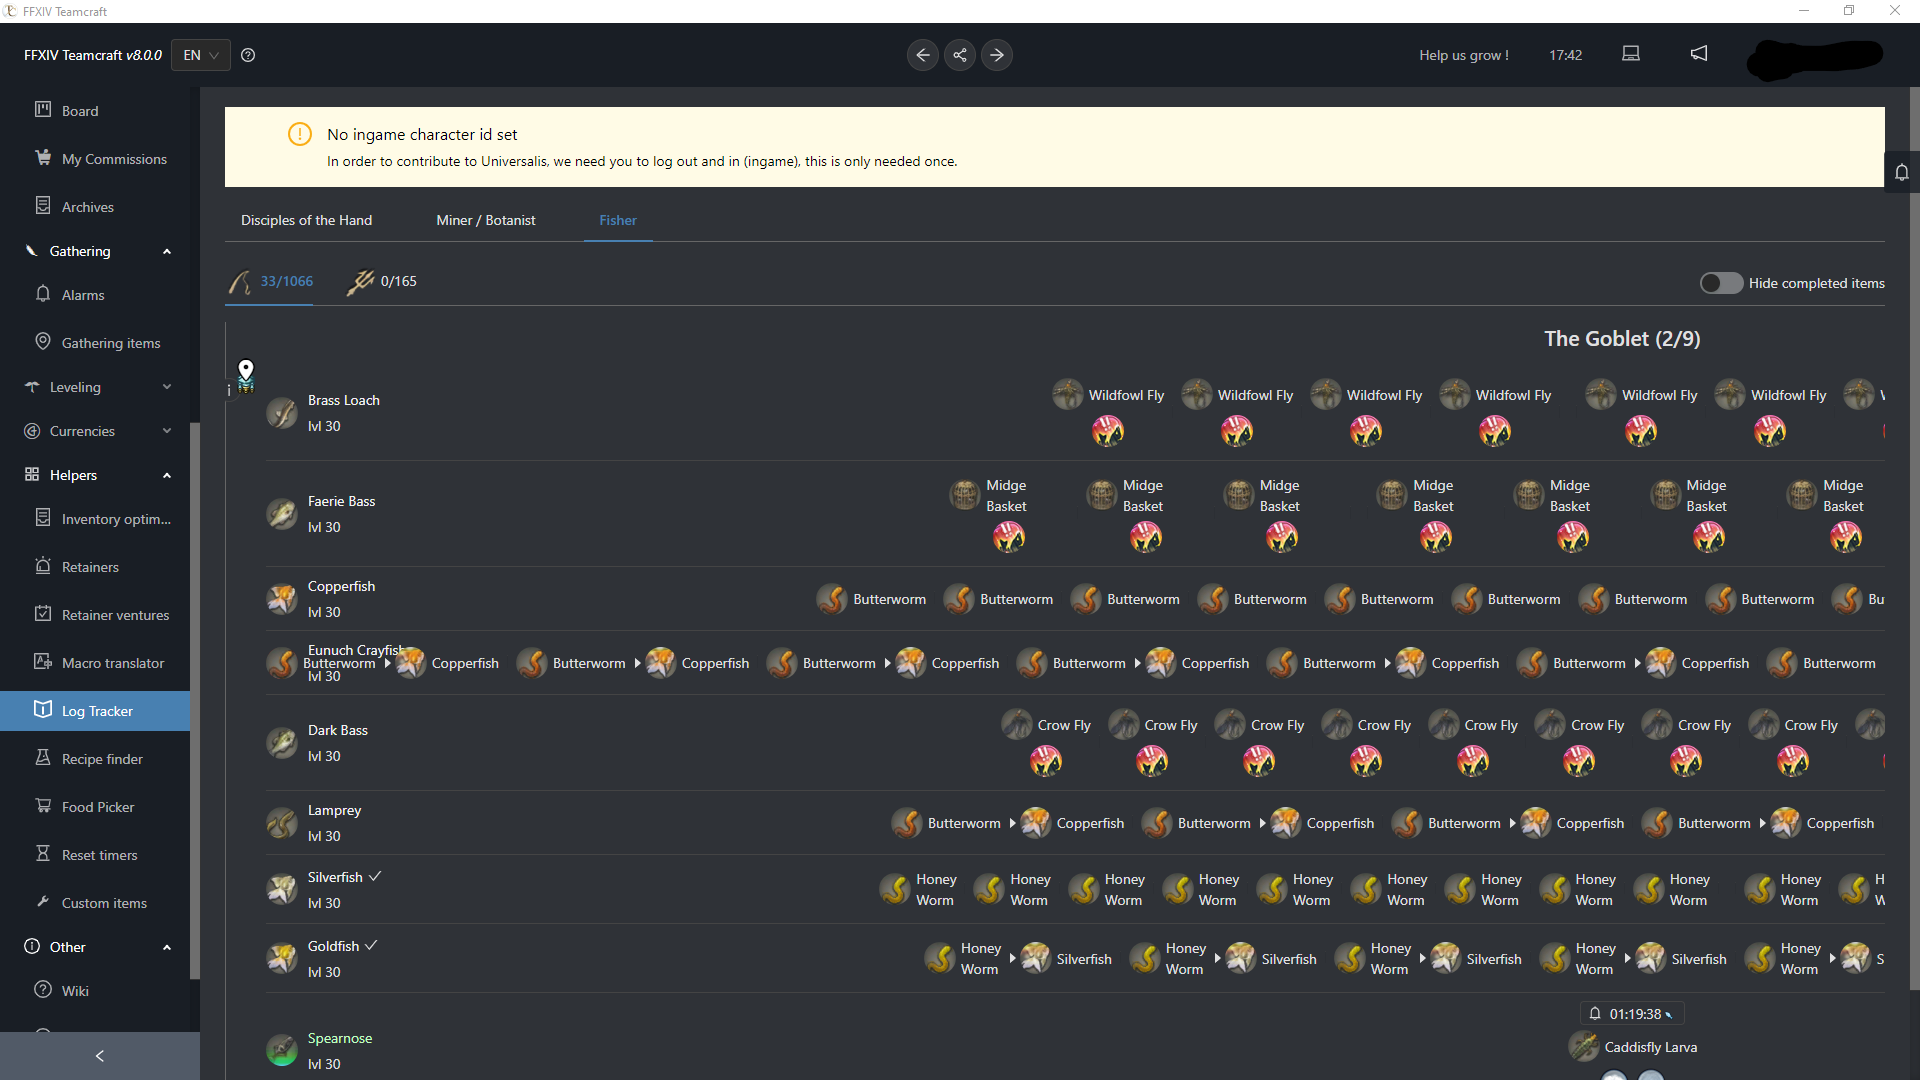
Task: Select the fishing rod log tab (33/1066)
Action: [x=270, y=281]
